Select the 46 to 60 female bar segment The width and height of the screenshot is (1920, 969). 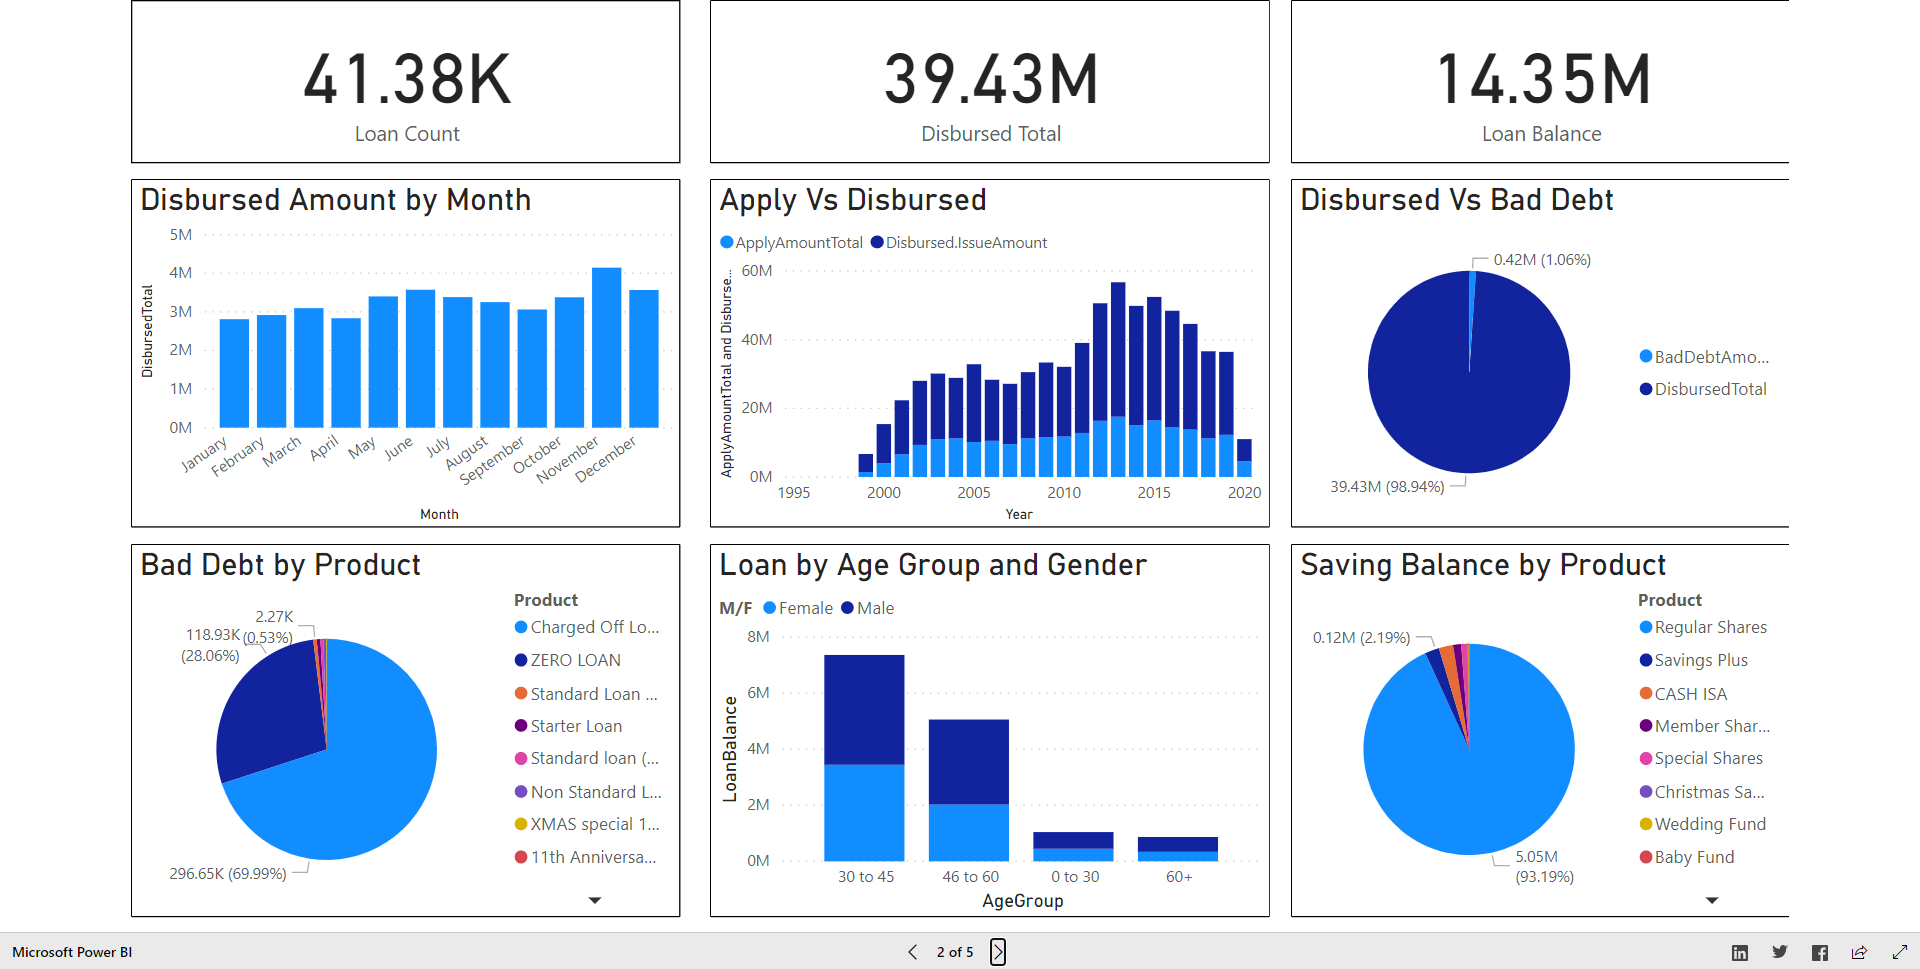(x=969, y=832)
